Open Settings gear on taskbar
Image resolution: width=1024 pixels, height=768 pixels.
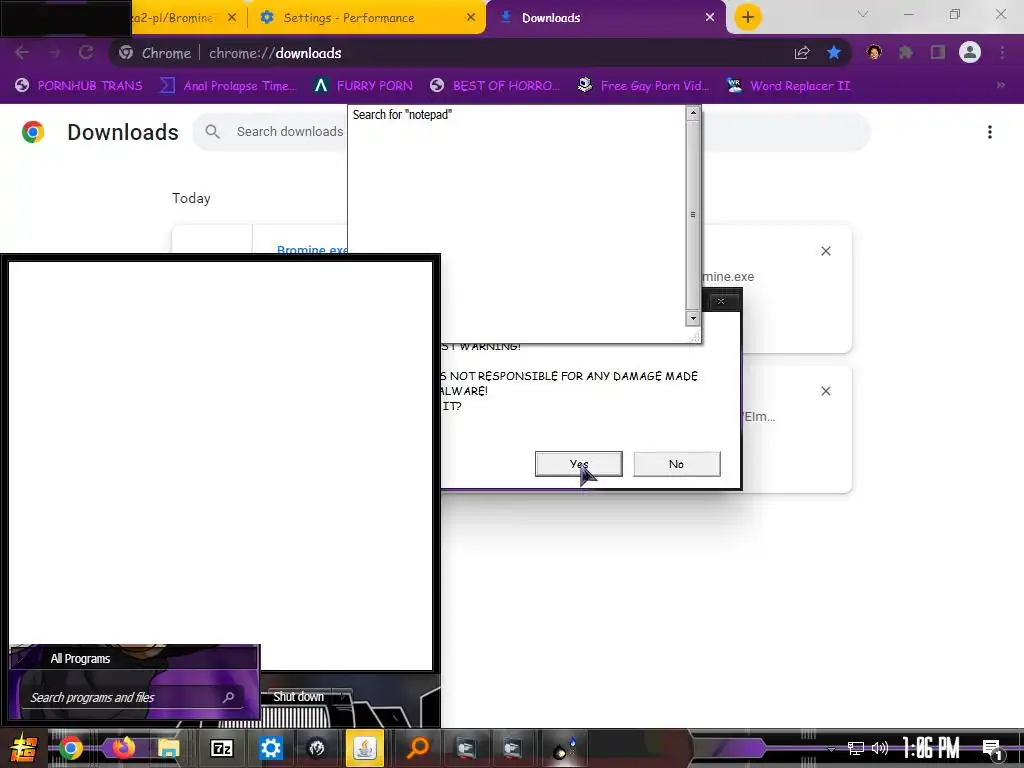click(x=270, y=748)
